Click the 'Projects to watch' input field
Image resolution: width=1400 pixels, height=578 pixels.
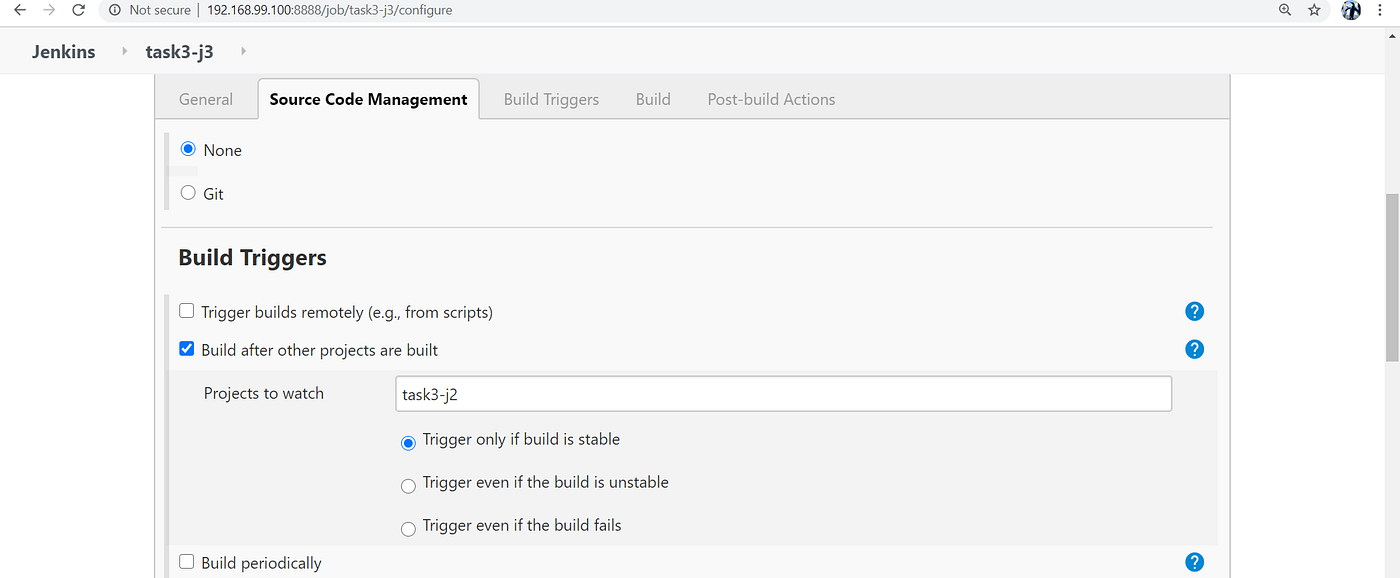point(783,393)
